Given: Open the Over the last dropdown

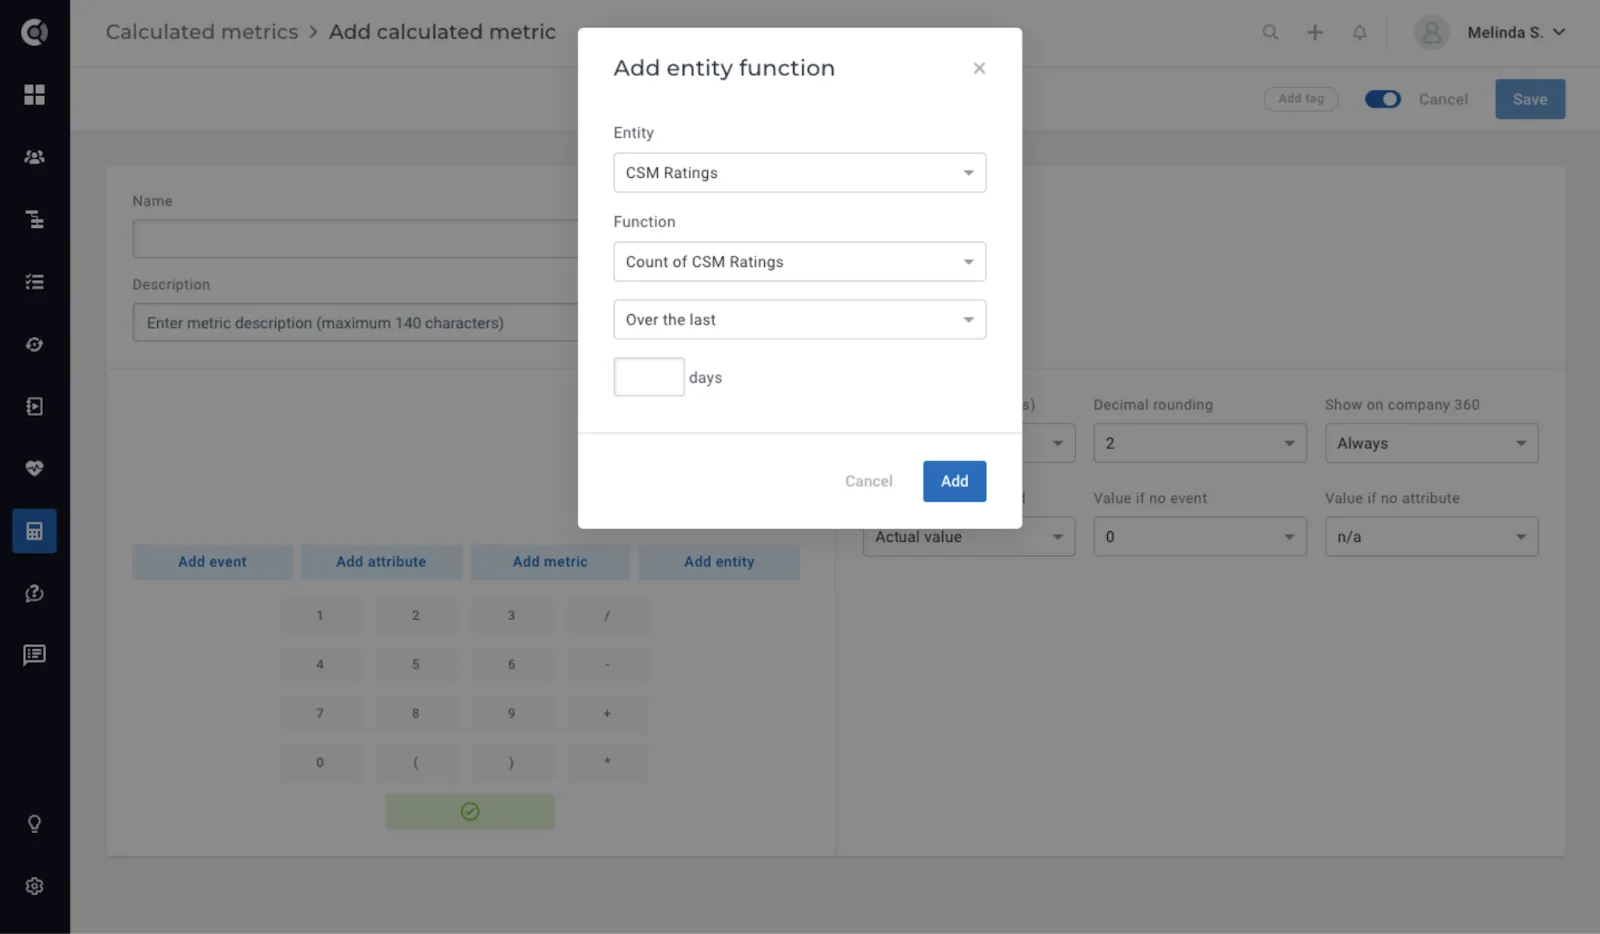Looking at the screenshot, I should (799, 320).
